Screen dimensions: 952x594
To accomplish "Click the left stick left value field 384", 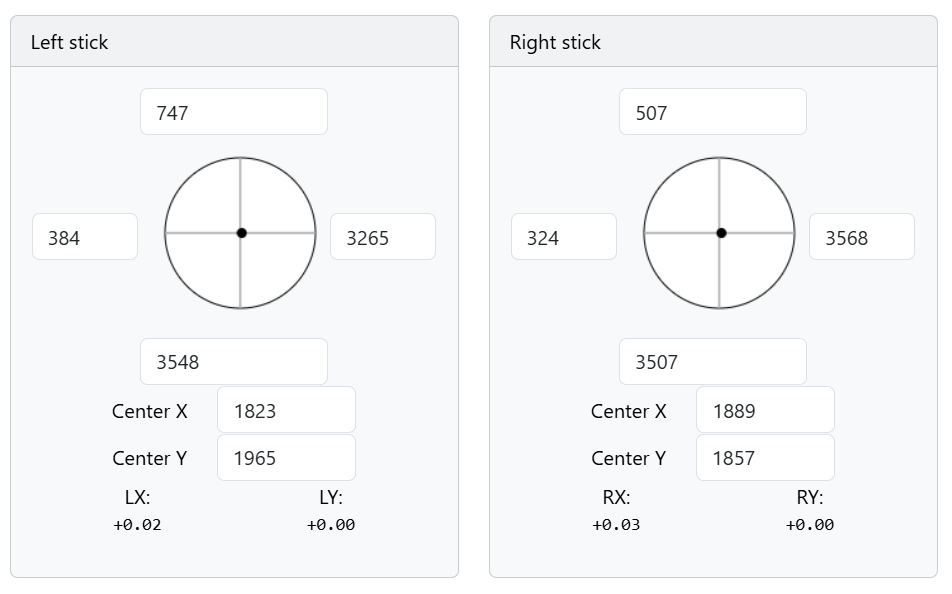I will [85, 237].
